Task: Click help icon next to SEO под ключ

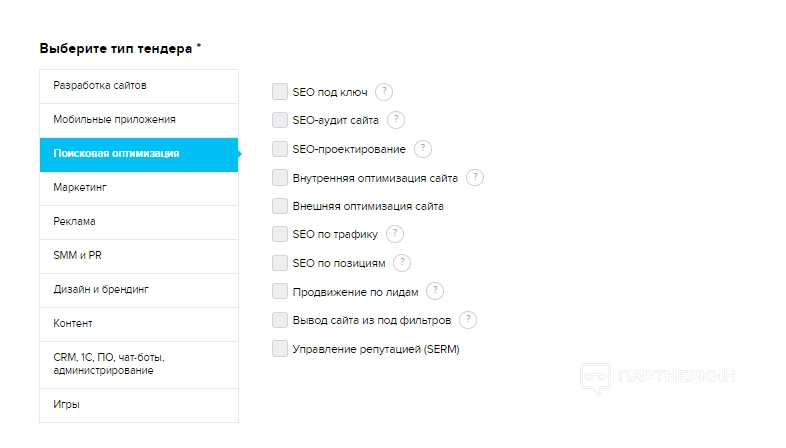Action: tap(384, 92)
